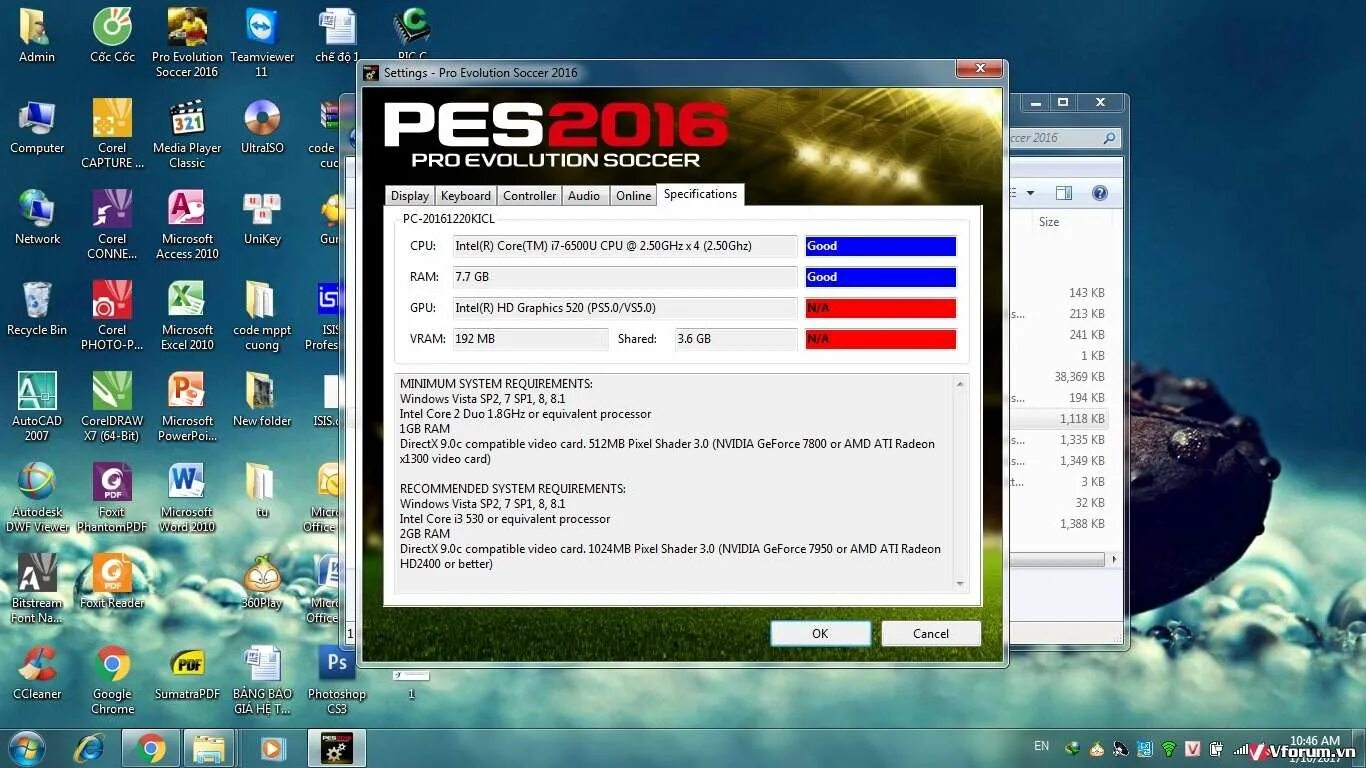Open Microsoft Word 2010 desktop icon
This screenshot has height=768, width=1366.
(x=187, y=498)
